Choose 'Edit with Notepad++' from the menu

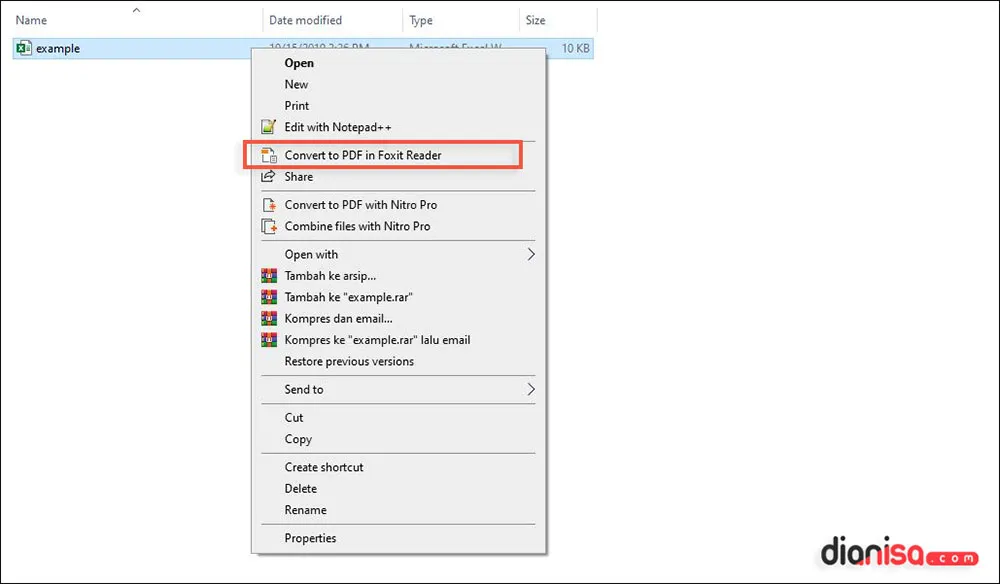[x=340, y=127]
